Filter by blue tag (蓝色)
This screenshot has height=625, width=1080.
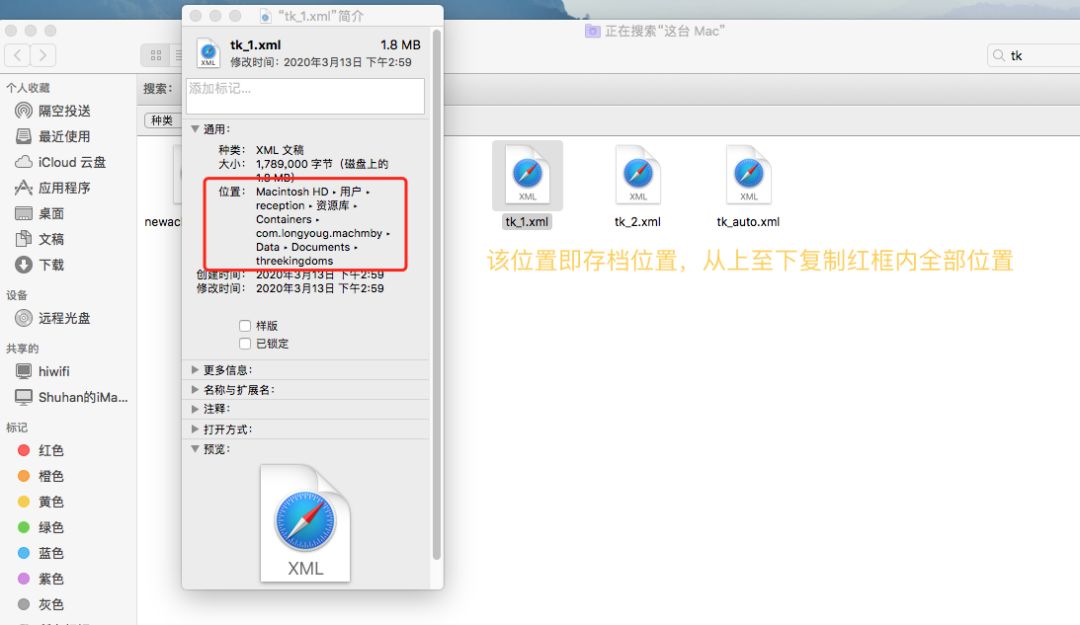(x=40, y=553)
